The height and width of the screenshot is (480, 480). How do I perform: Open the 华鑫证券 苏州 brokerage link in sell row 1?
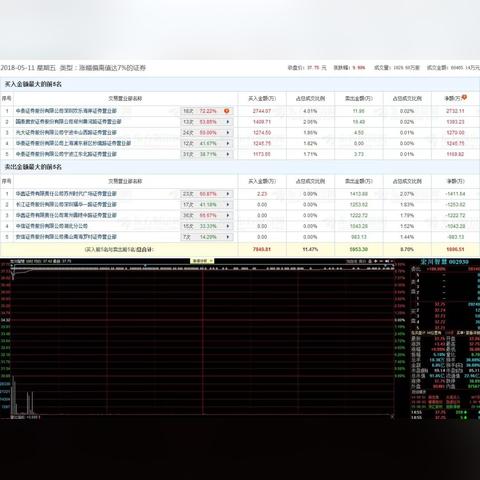(x=66, y=194)
